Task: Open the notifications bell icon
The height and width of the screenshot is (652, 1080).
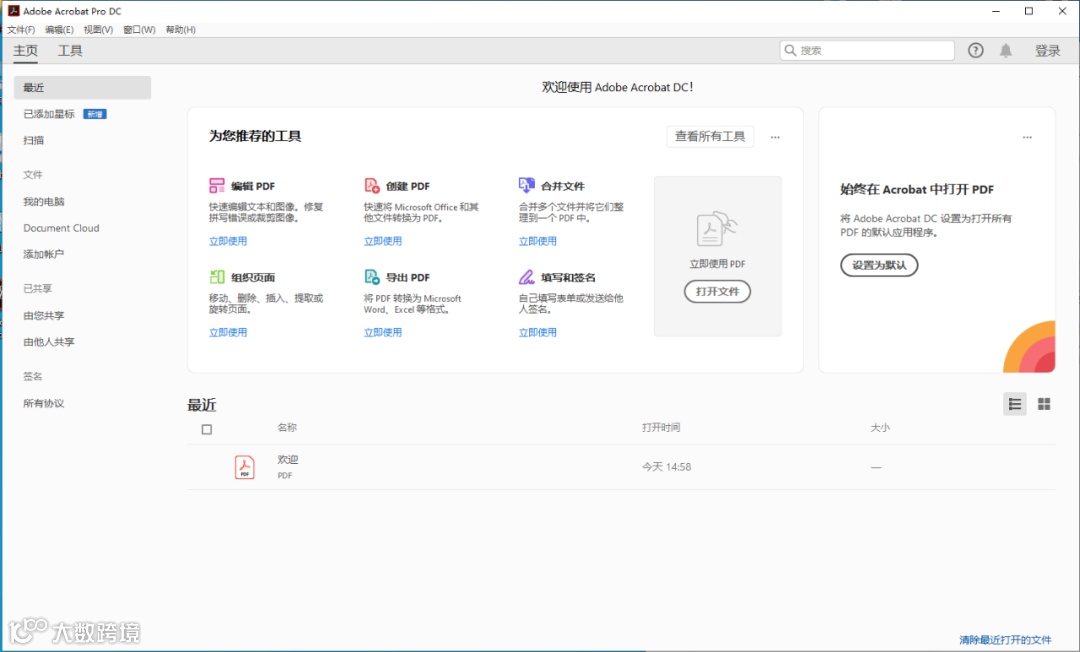Action: click(1006, 50)
